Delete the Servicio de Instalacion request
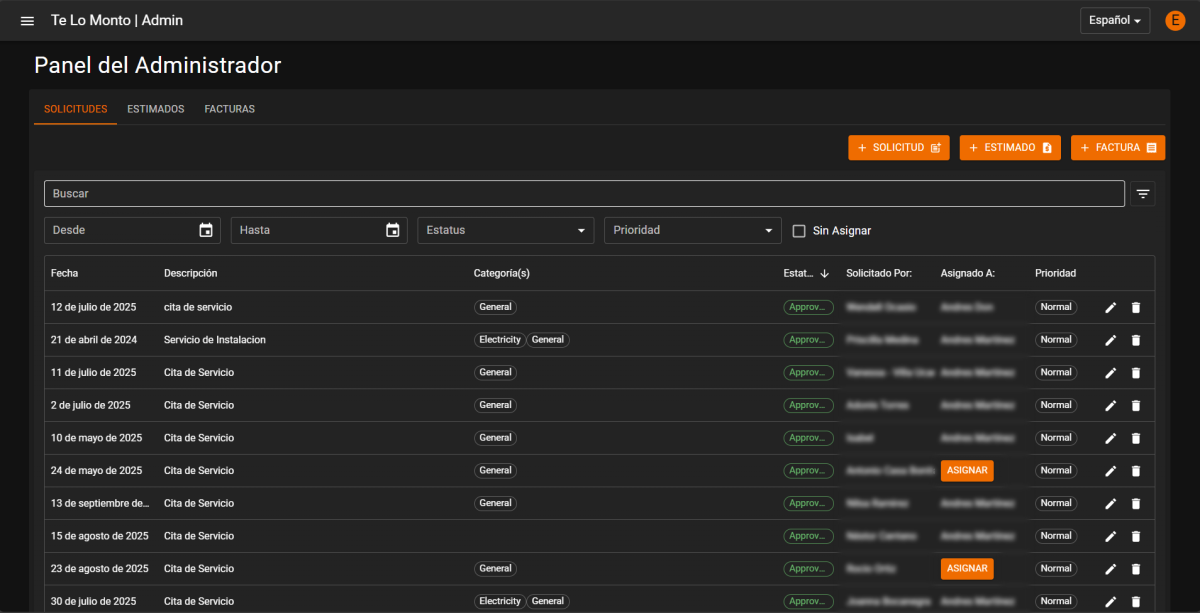This screenshot has width=1200, height=613. point(1135,339)
